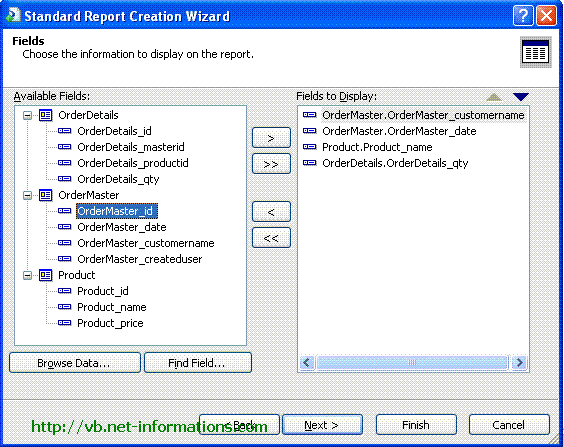Click the OrderDetails table icon
564x447 pixels.
coord(46,115)
